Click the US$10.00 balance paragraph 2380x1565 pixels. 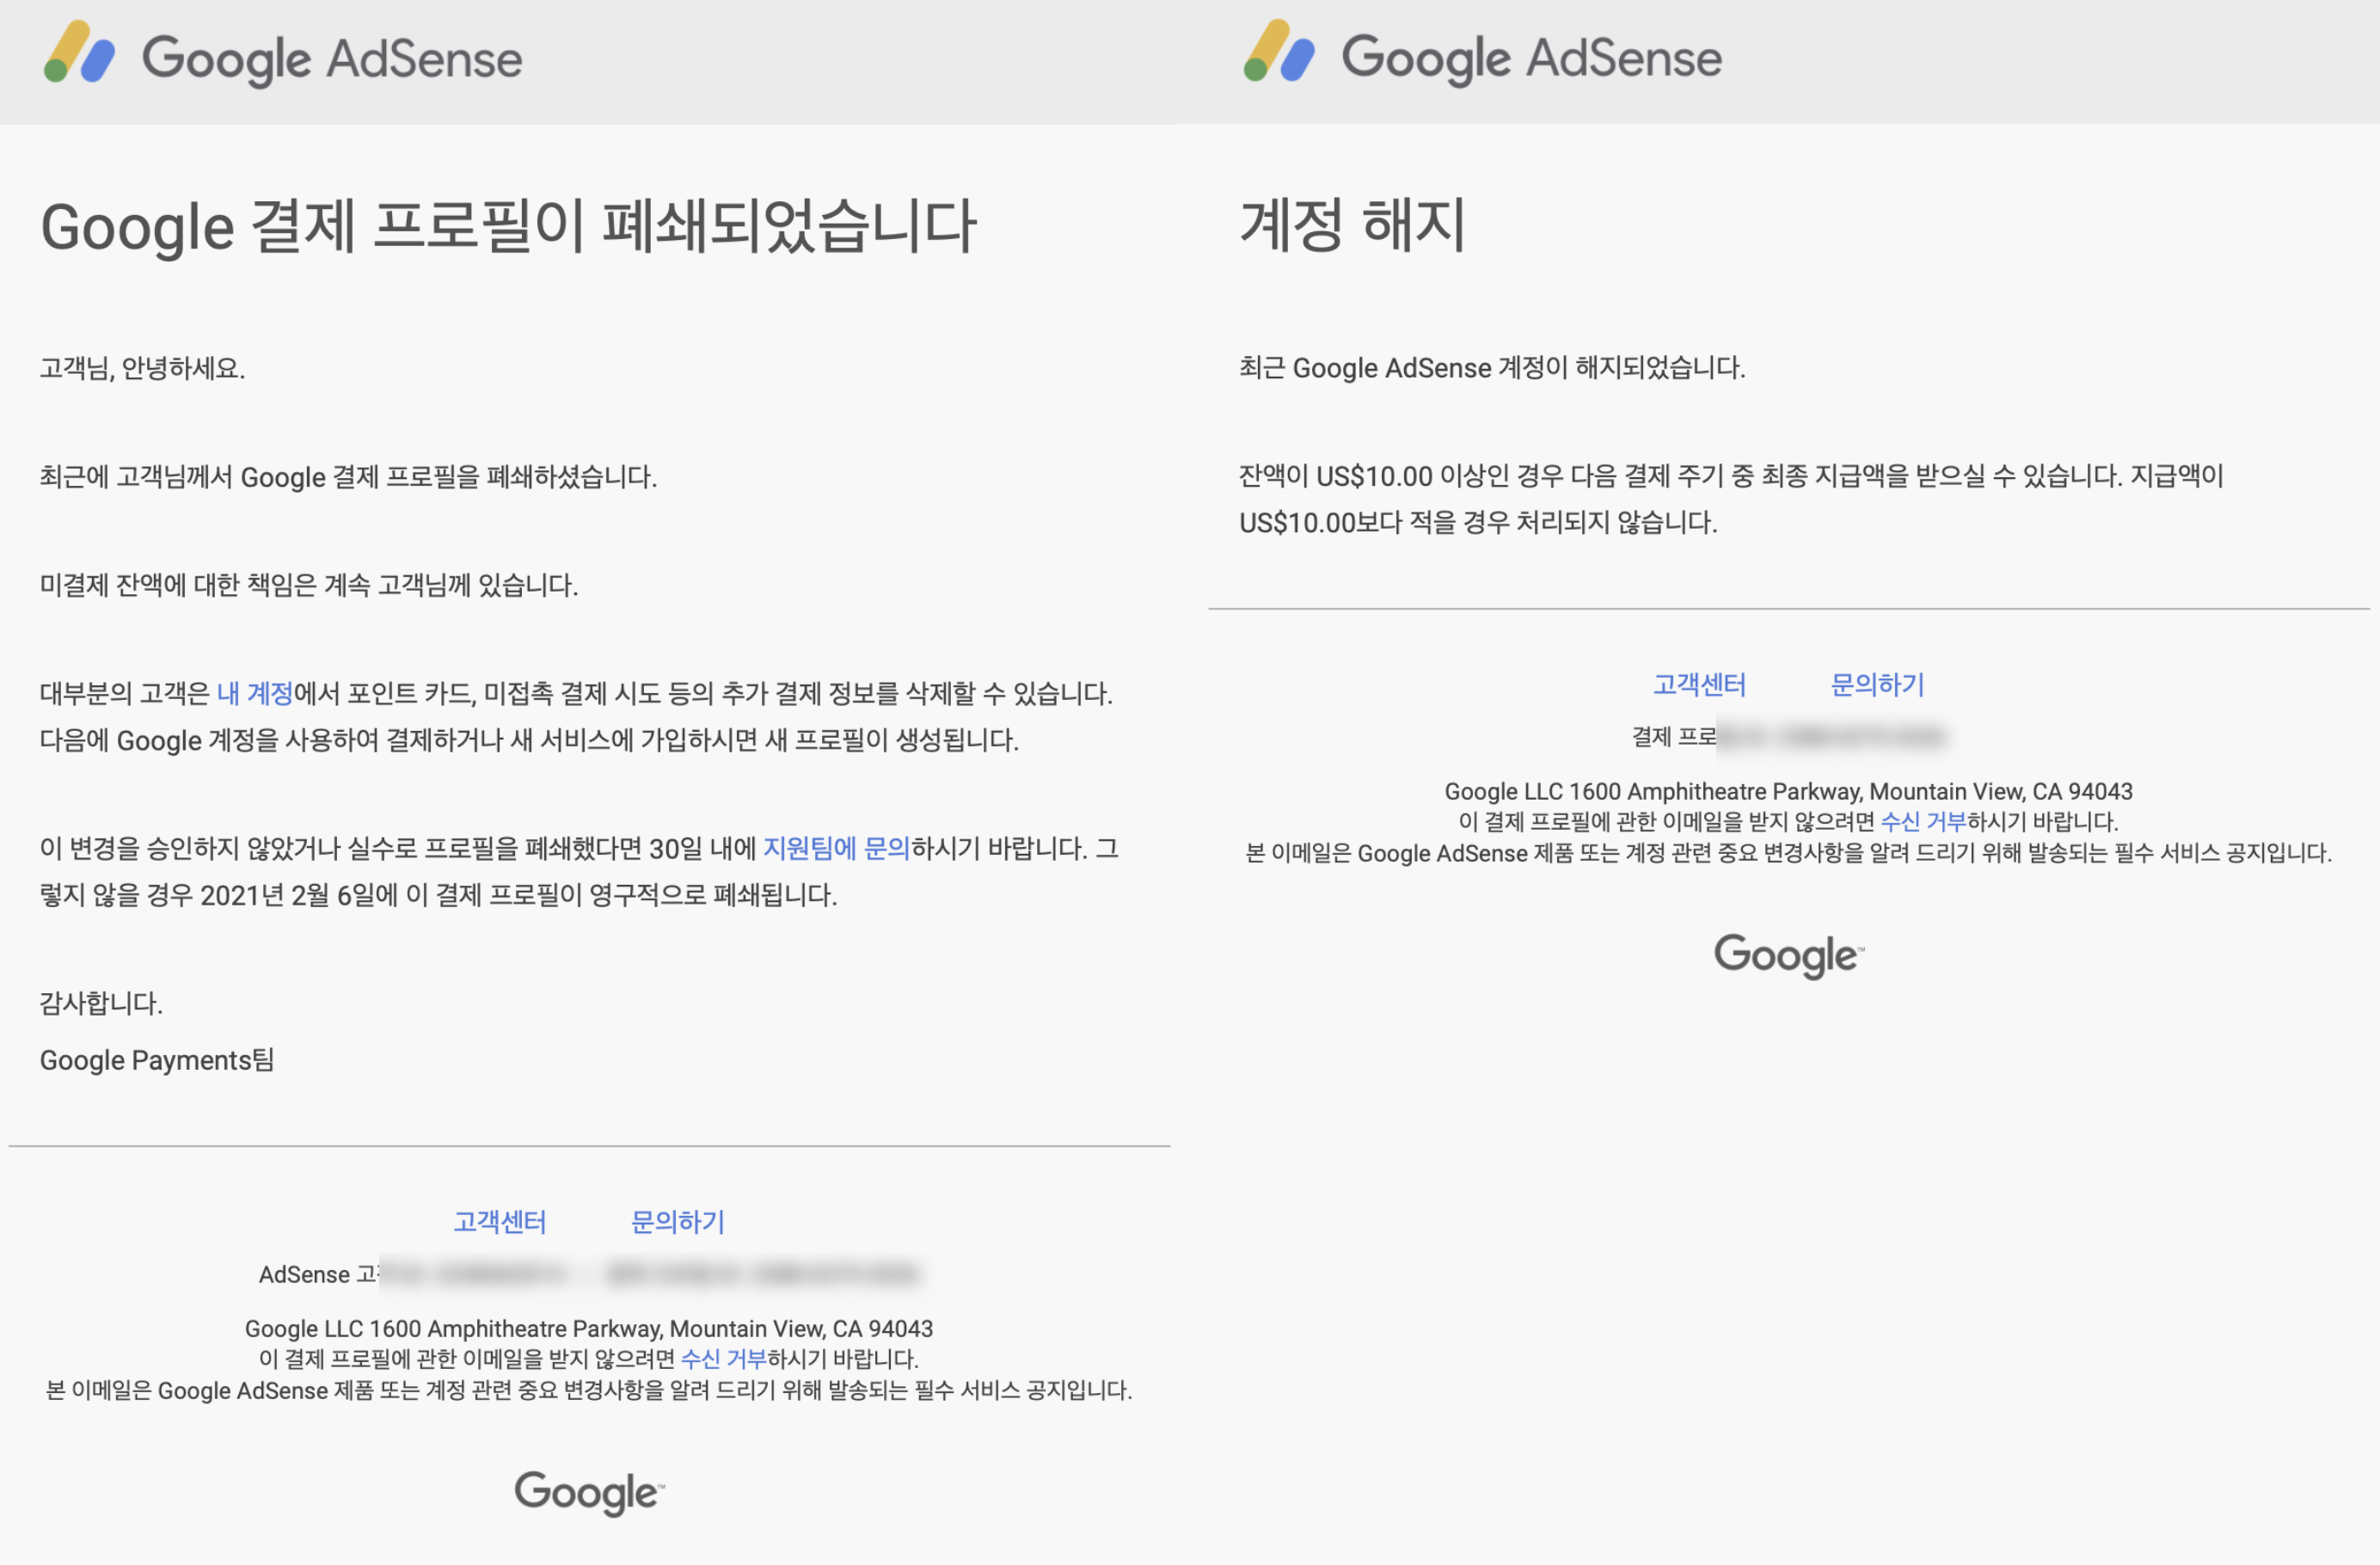coord(1730,498)
